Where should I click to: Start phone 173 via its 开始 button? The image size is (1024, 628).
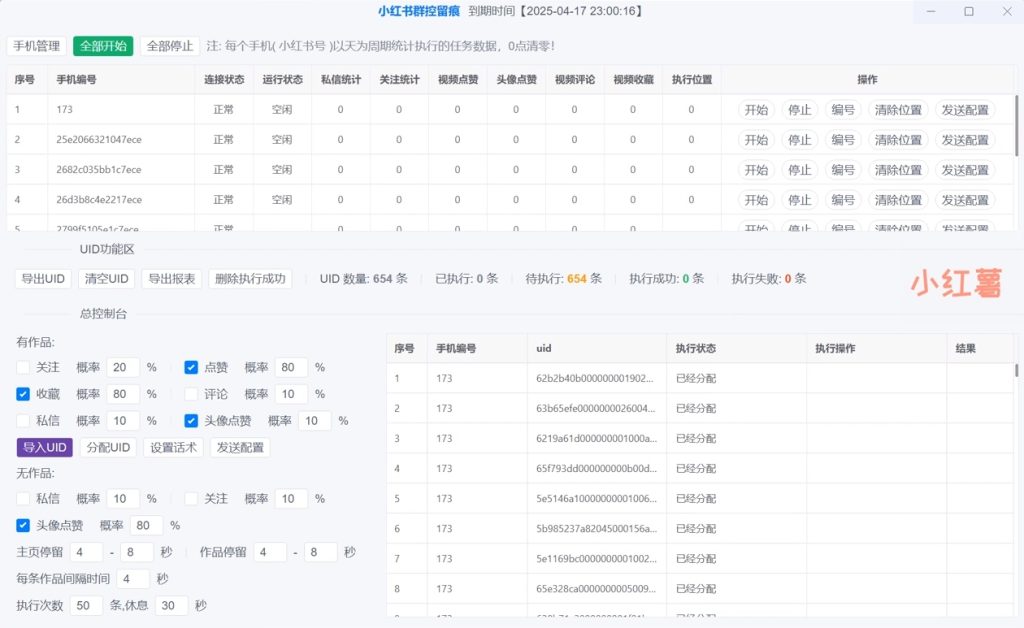pyautogui.click(x=756, y=110)
